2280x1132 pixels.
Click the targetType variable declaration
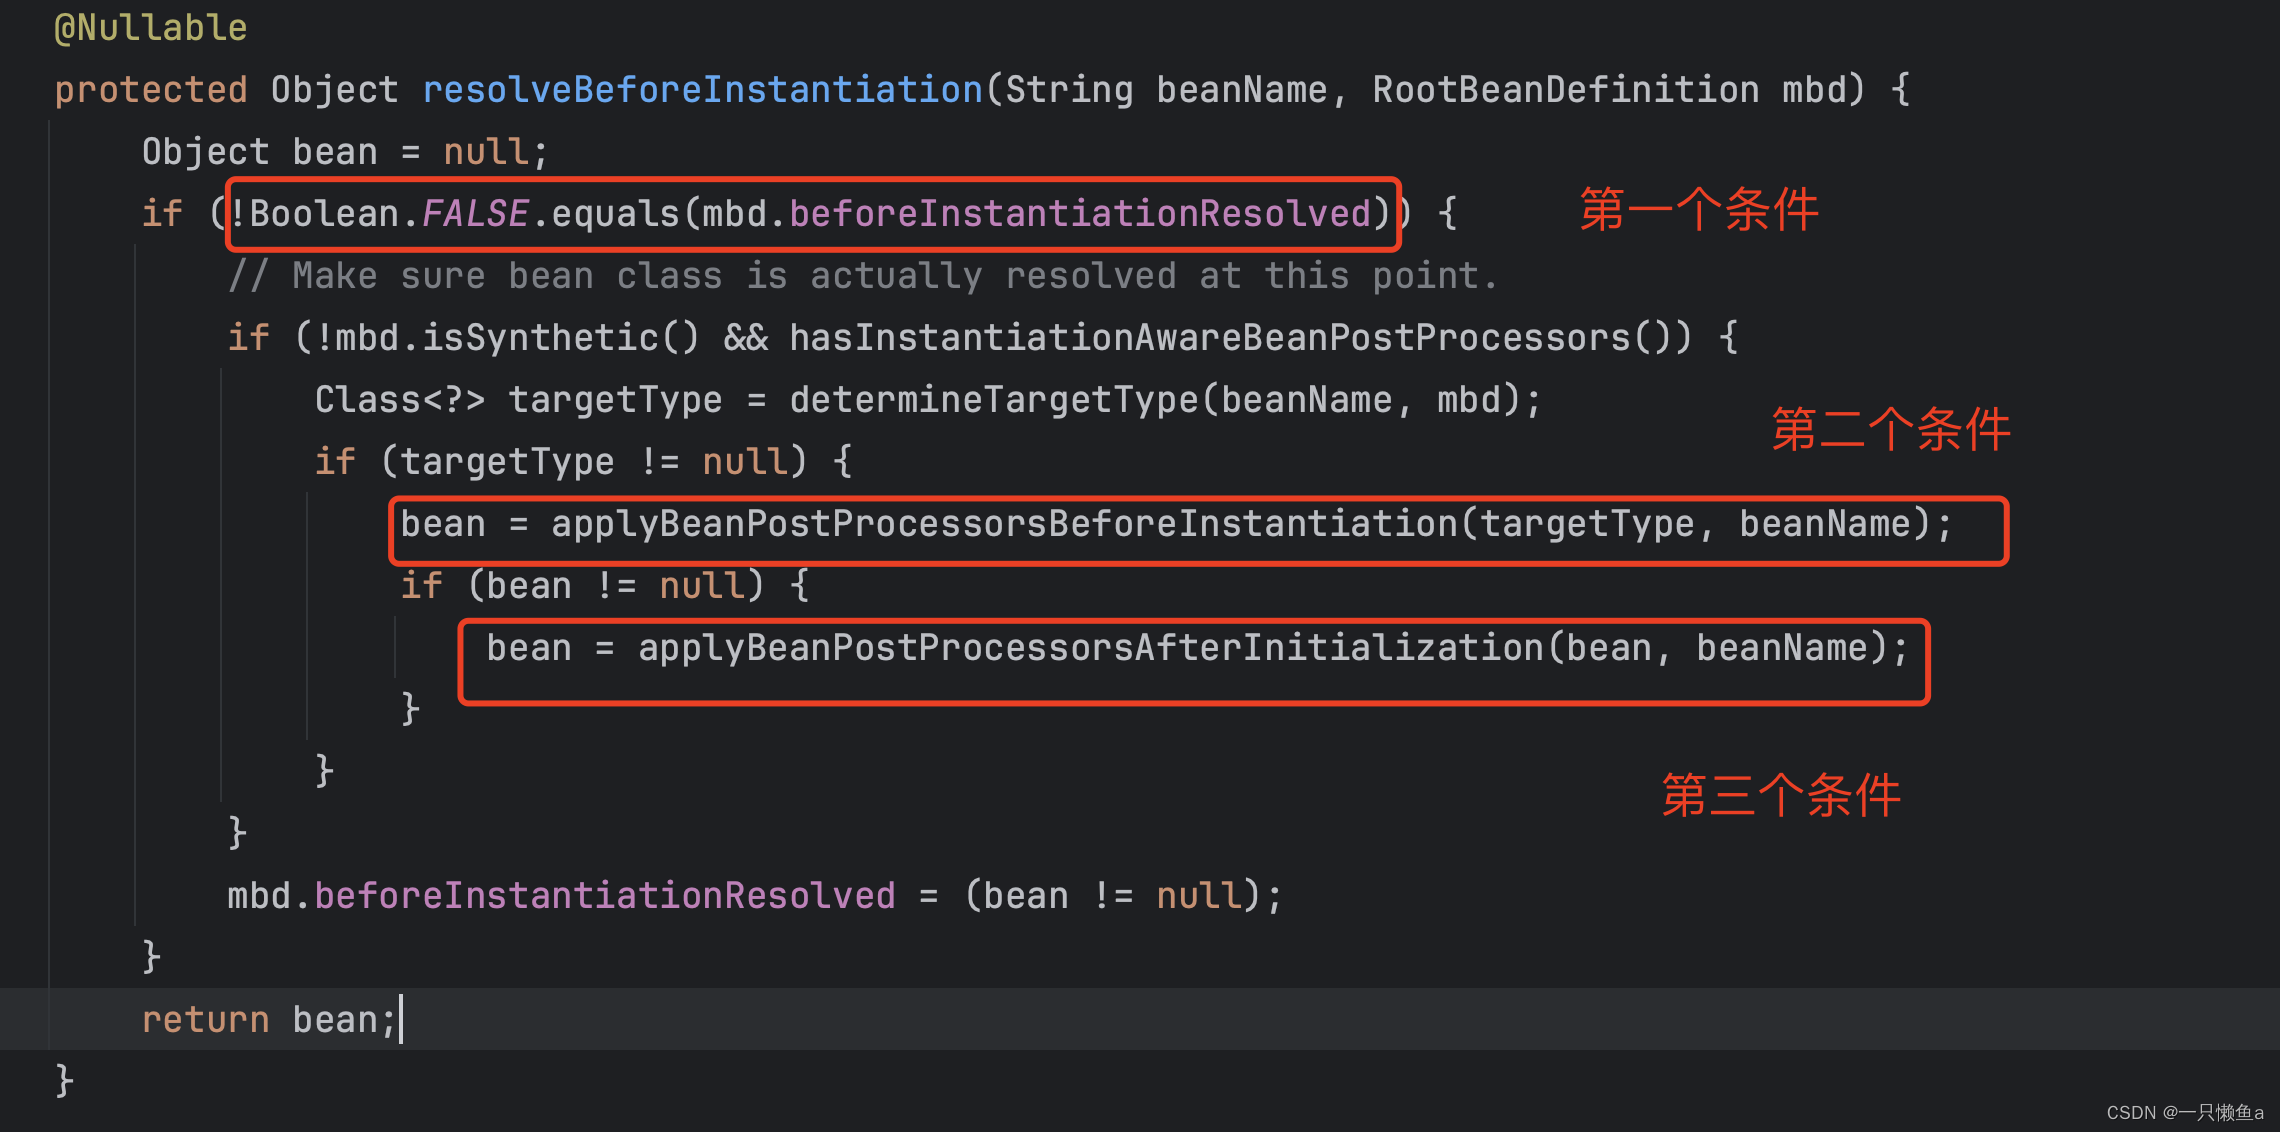coord(617,398)
